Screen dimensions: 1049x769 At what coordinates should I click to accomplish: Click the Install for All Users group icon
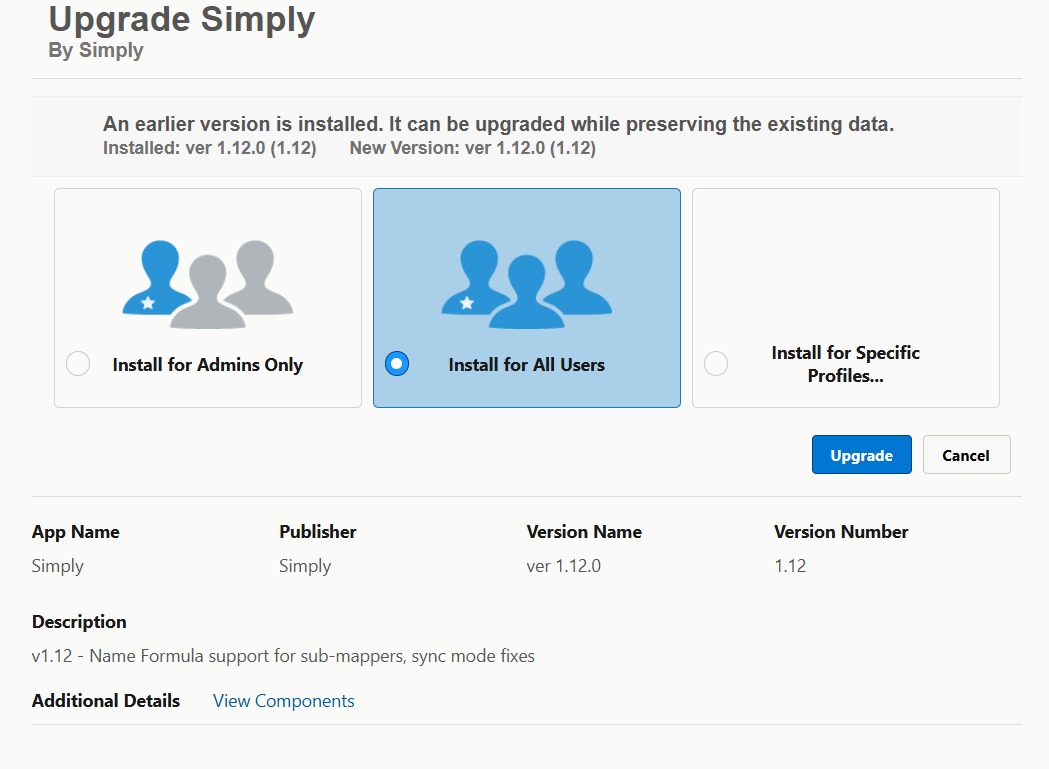[x=525, y=278]
